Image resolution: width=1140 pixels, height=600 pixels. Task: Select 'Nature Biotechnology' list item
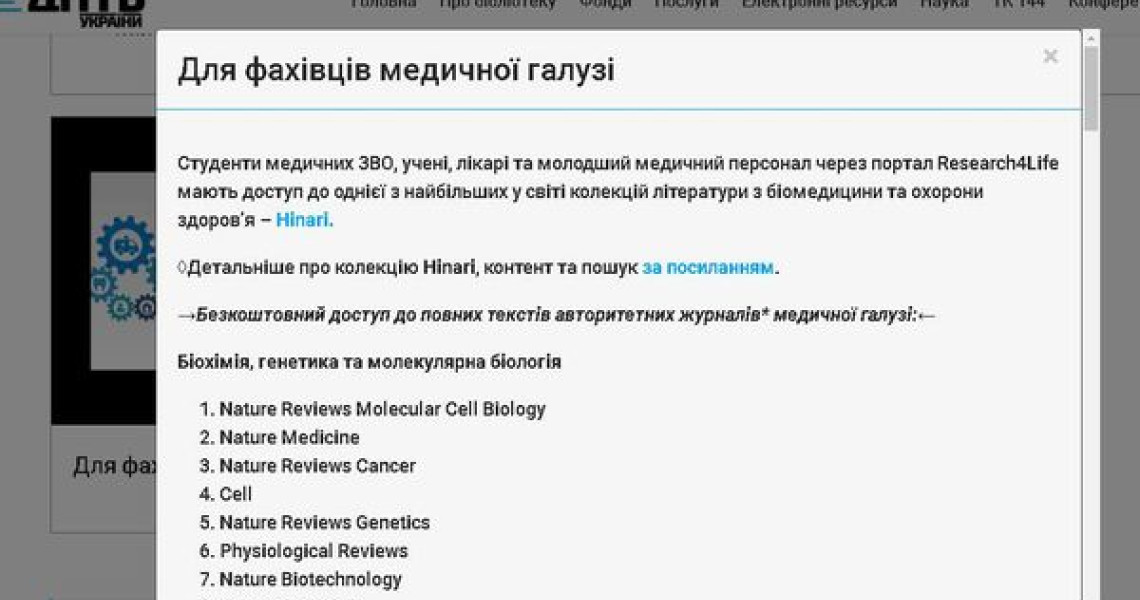tap(310, 579)
